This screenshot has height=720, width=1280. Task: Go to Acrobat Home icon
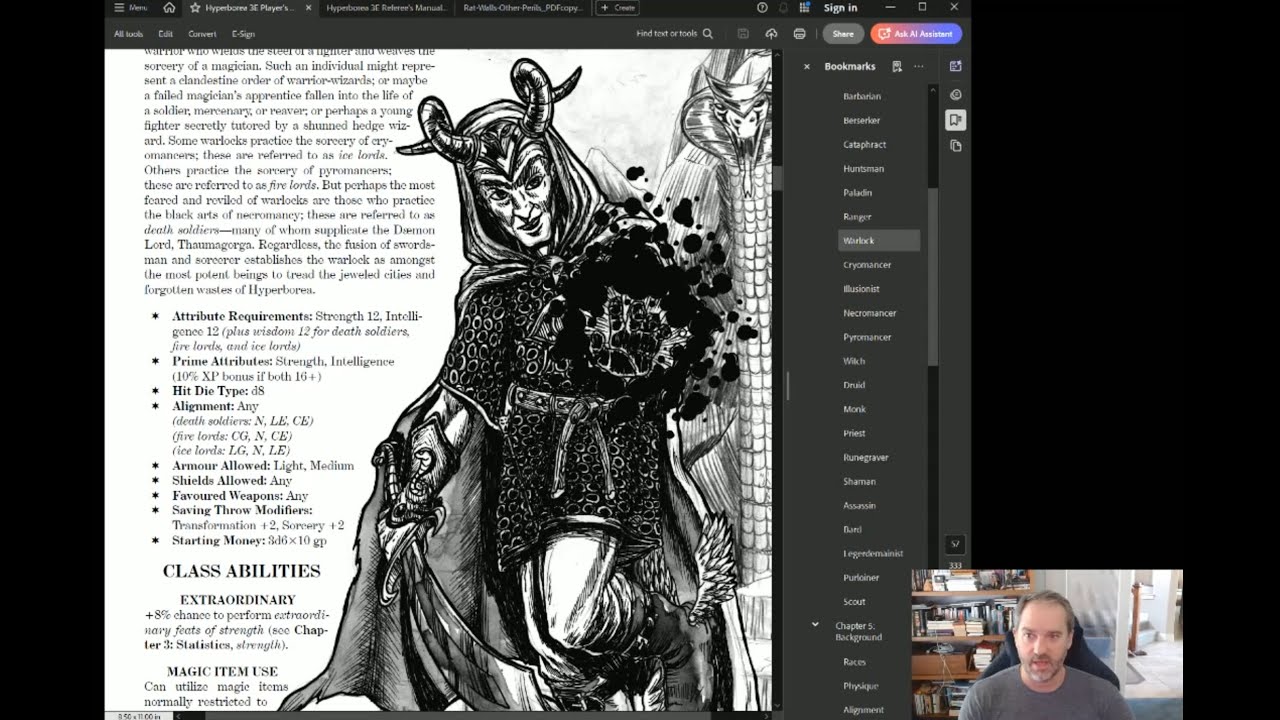169,8
